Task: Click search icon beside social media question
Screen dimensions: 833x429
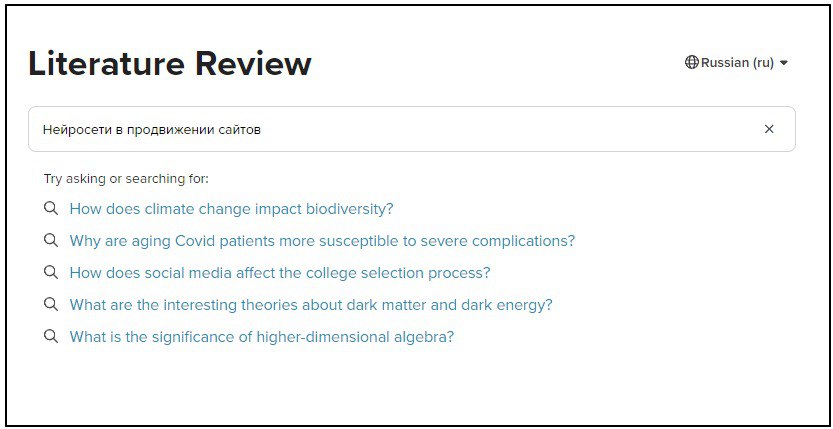Action: pos(51,273)
